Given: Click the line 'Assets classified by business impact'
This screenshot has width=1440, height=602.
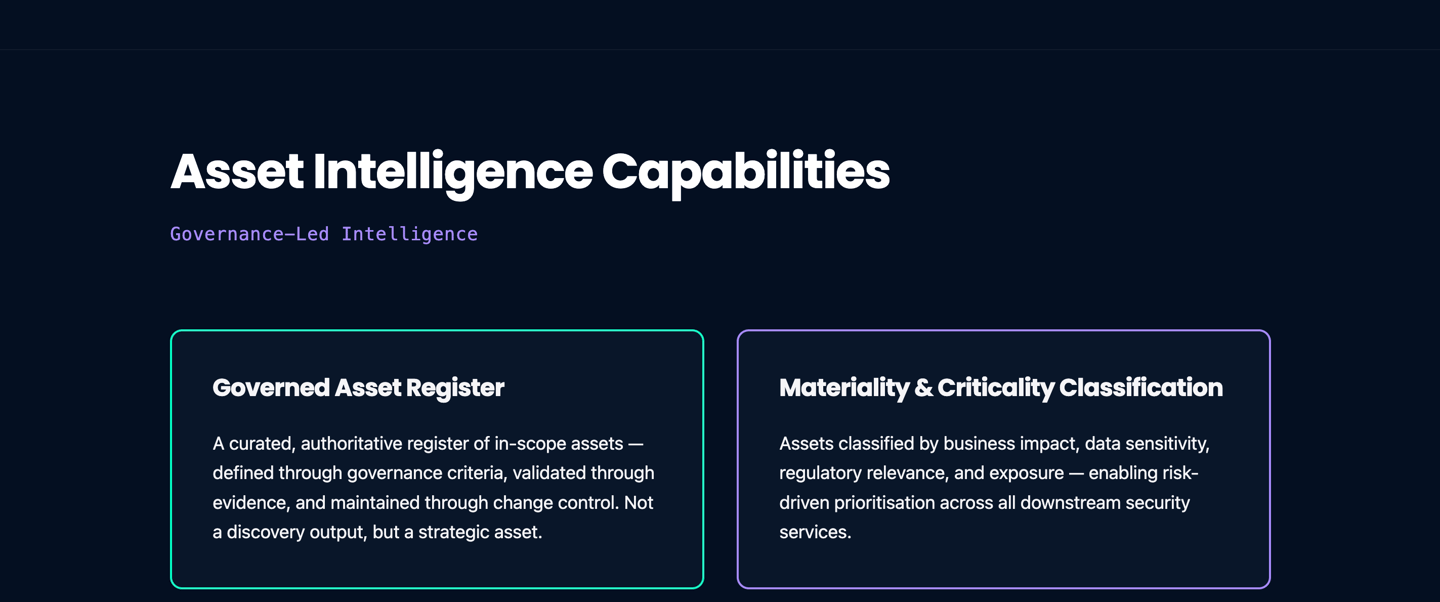Looking at the screenshot, I should coord(994,443).
